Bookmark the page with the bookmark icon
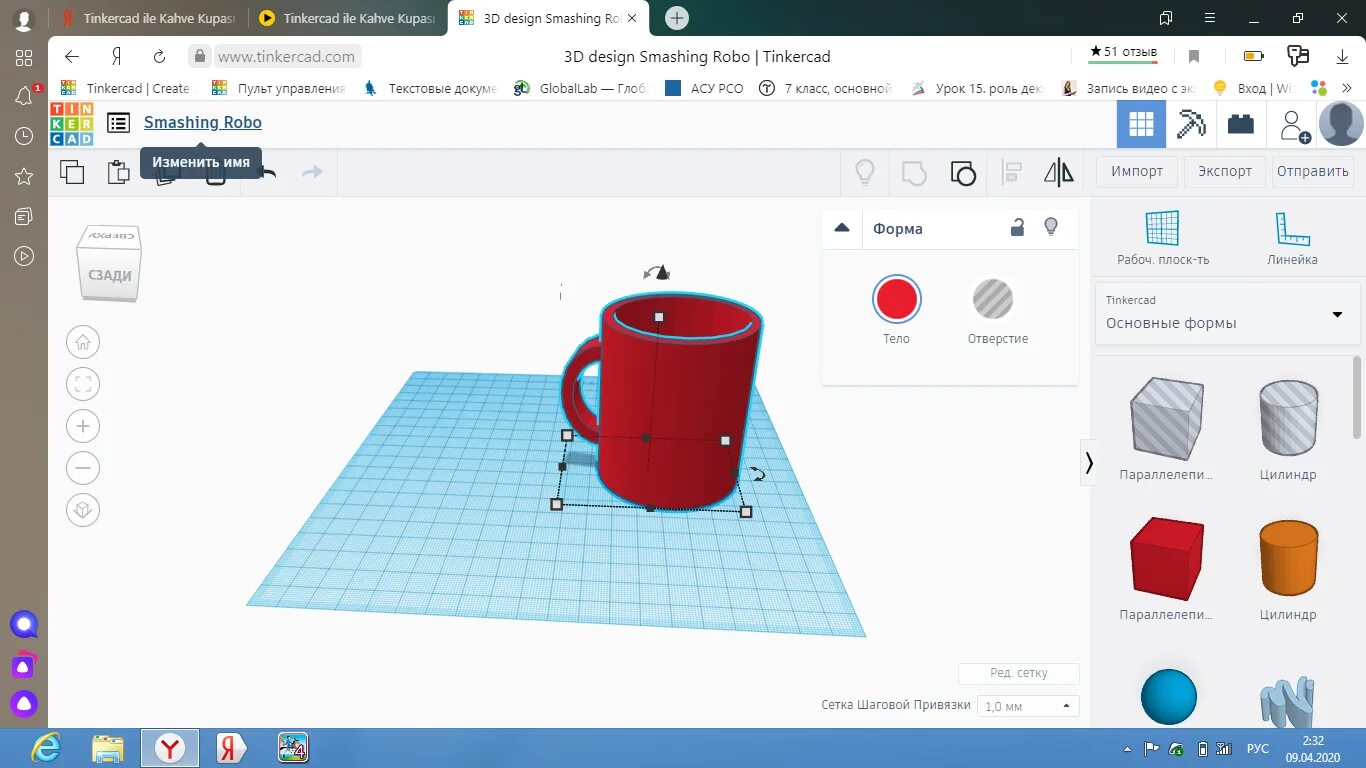The height and width of the screenshot is (768, 1366). point(1193,57)
